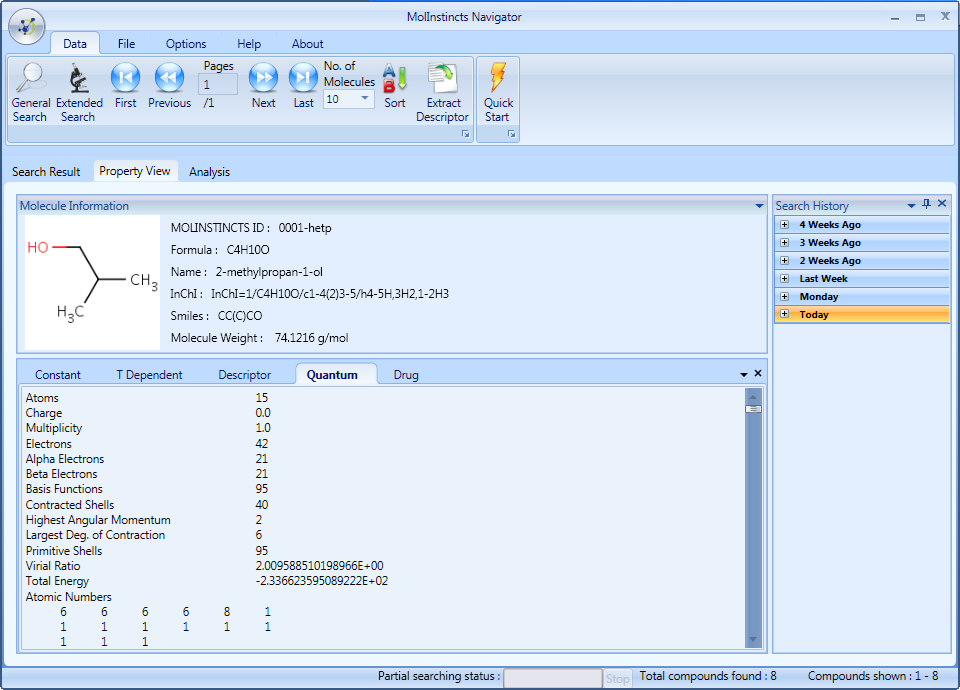
Task: Click scrollbar up arrow in Quantum list
Action: click(754, 397)
